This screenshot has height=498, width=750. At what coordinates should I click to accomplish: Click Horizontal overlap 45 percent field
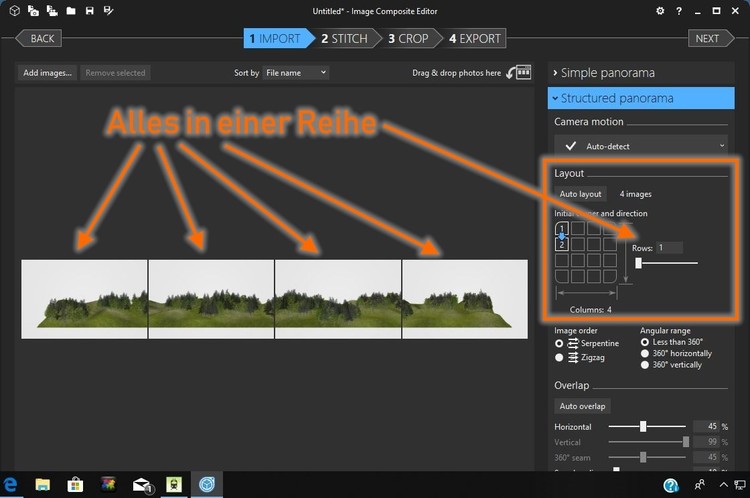(x=706, y=426)
